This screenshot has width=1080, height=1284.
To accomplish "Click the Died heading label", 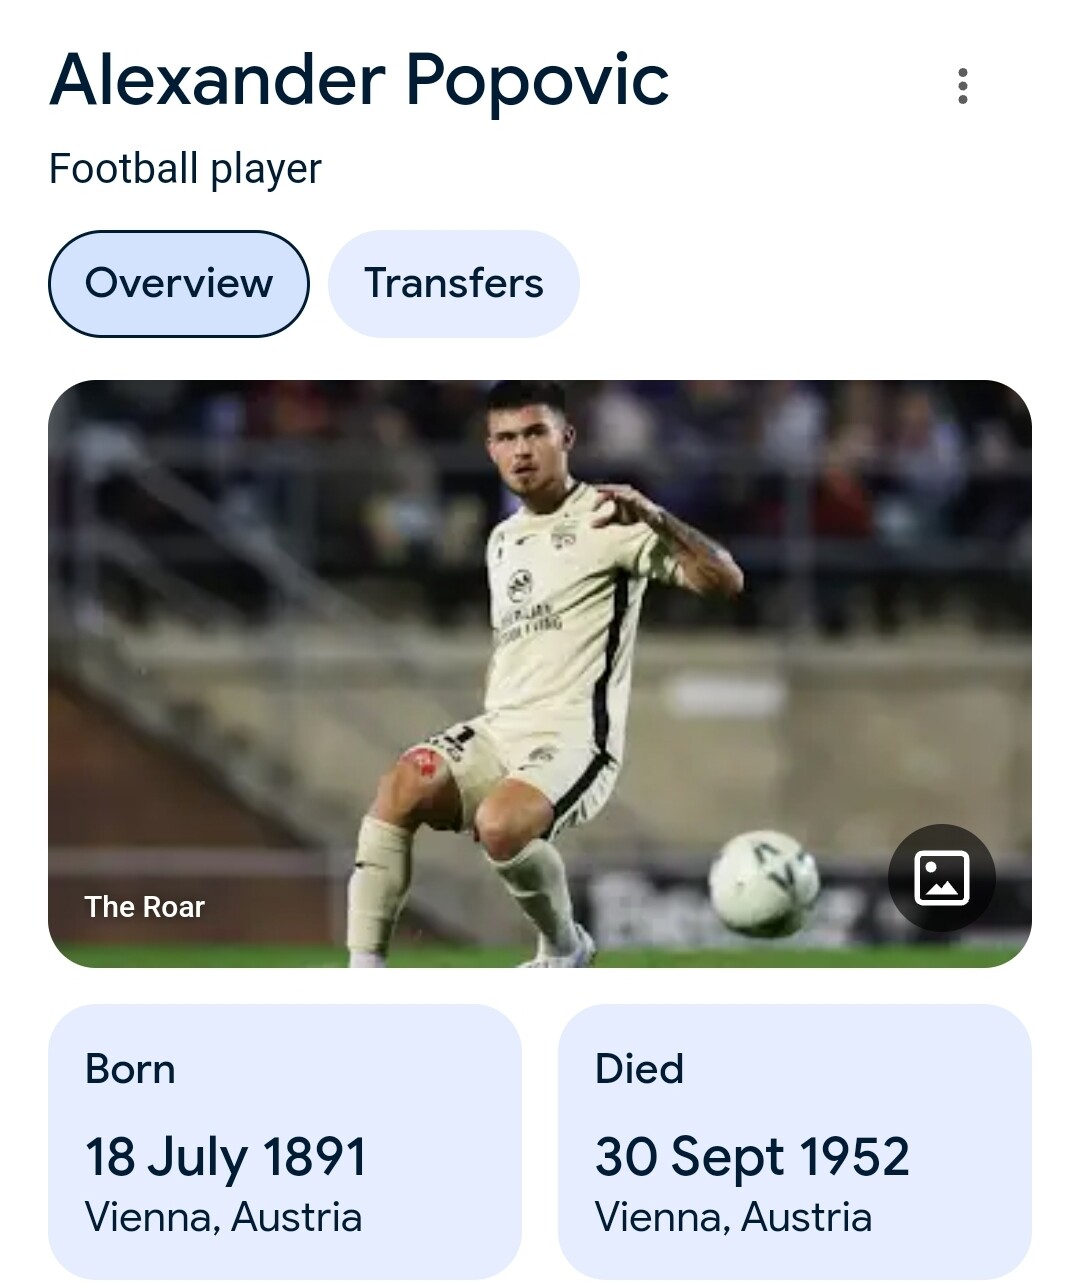I will [639, 1069].
